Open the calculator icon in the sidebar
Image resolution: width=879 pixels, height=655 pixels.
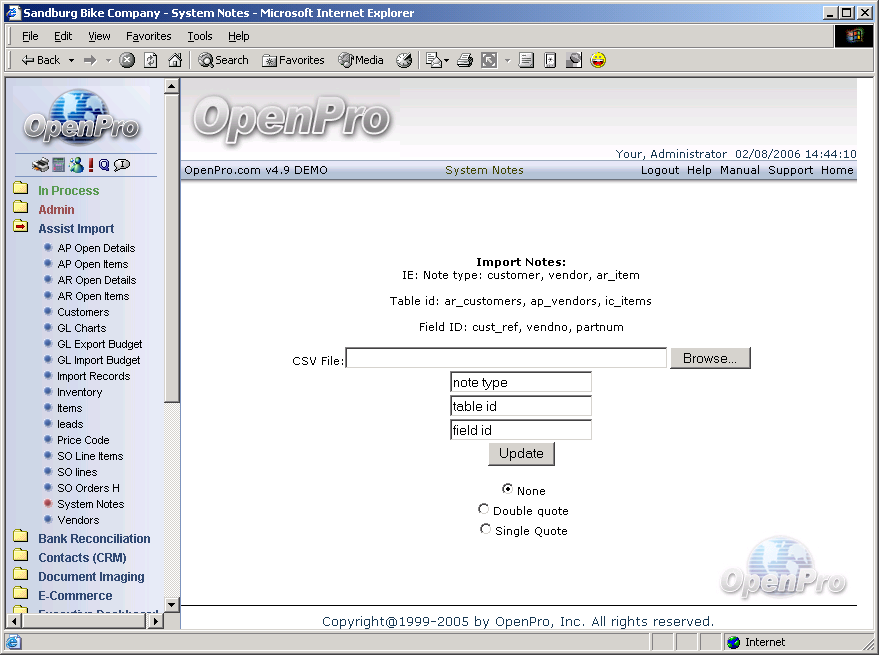click(x=58, y=165)
